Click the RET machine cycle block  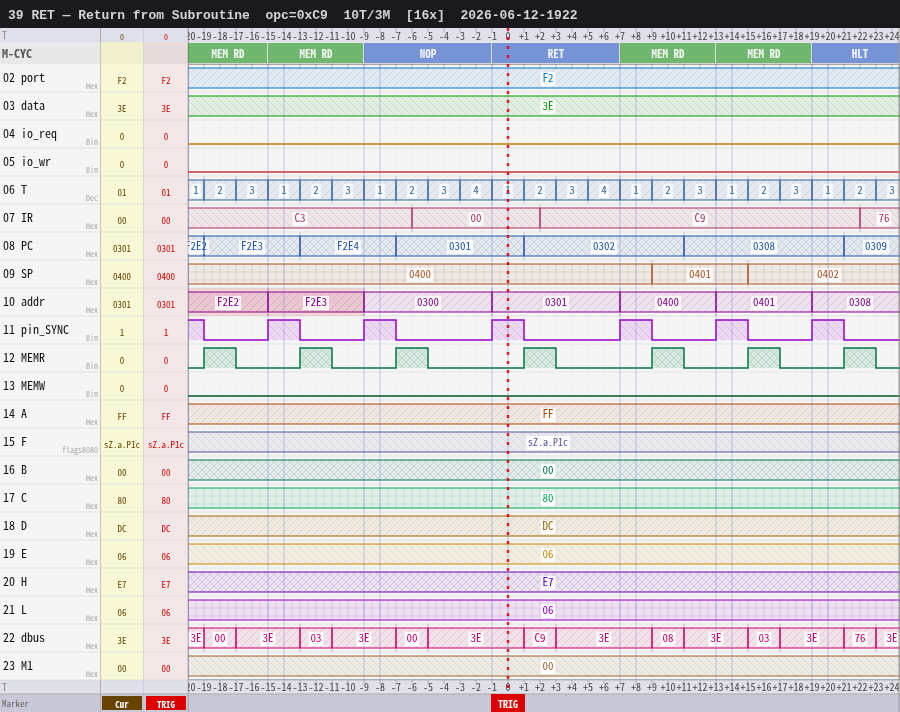(556, 54)
